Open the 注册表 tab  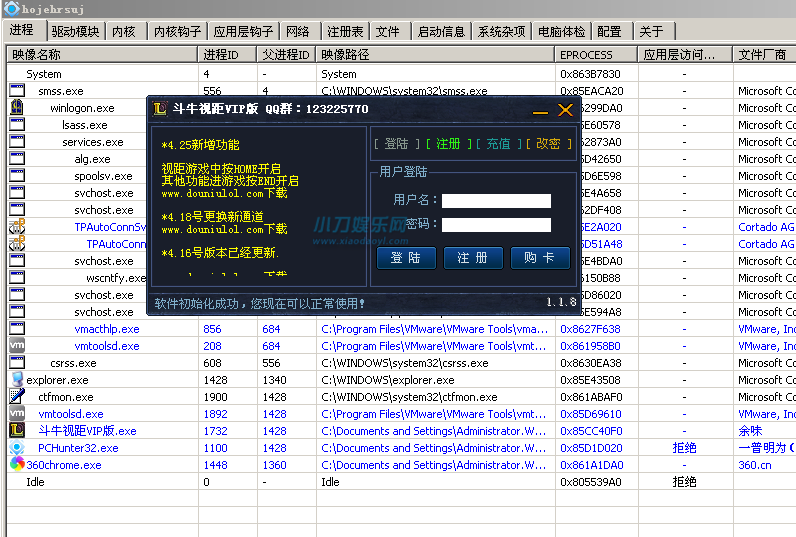point(345,31)
